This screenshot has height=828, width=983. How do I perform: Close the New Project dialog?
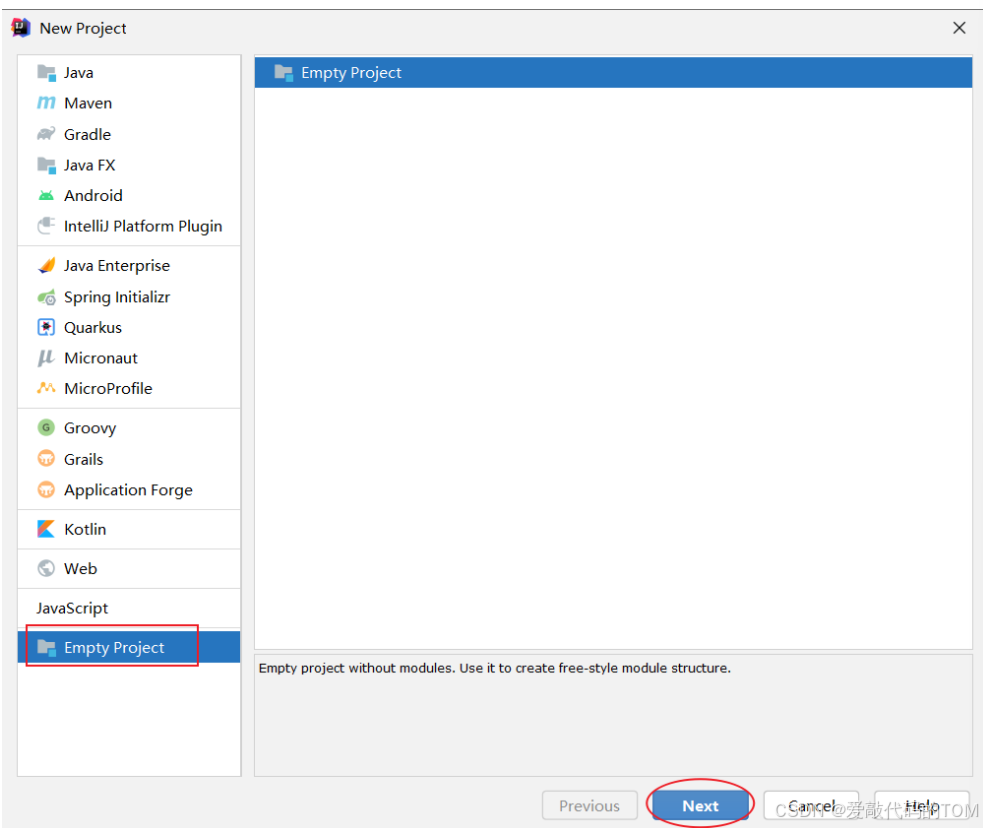point(959,28)
